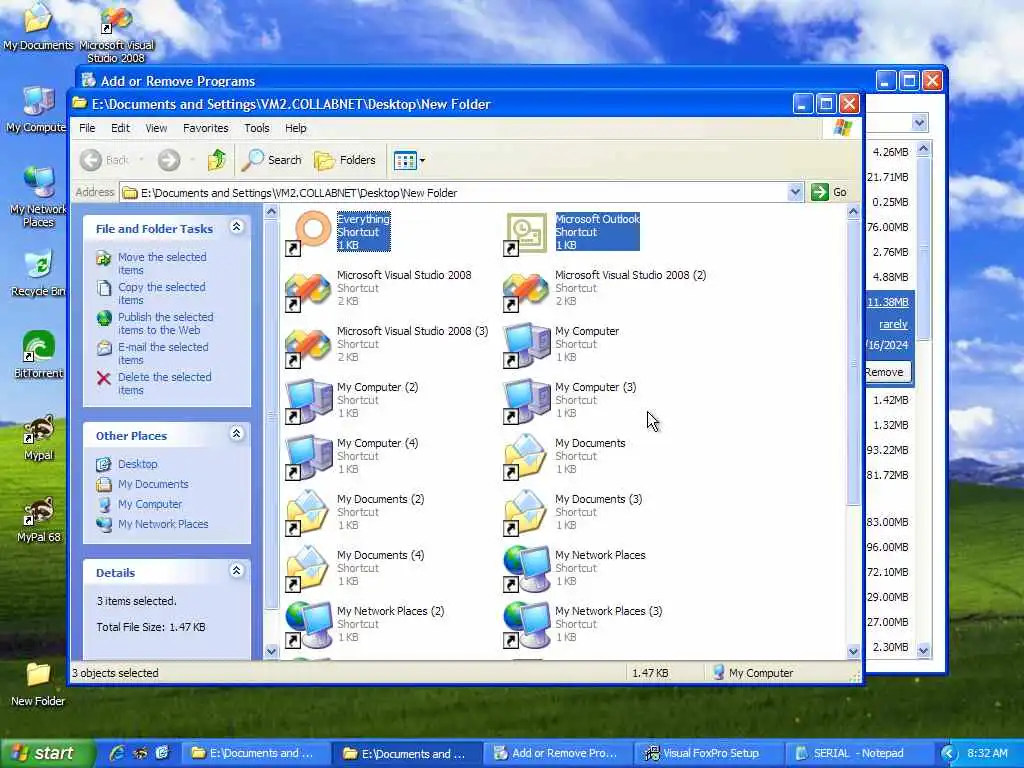This screenshot has width=1024, height=768.
Task: Select My Network Places (2) shortcut icon
Action: tap(308, 626)
